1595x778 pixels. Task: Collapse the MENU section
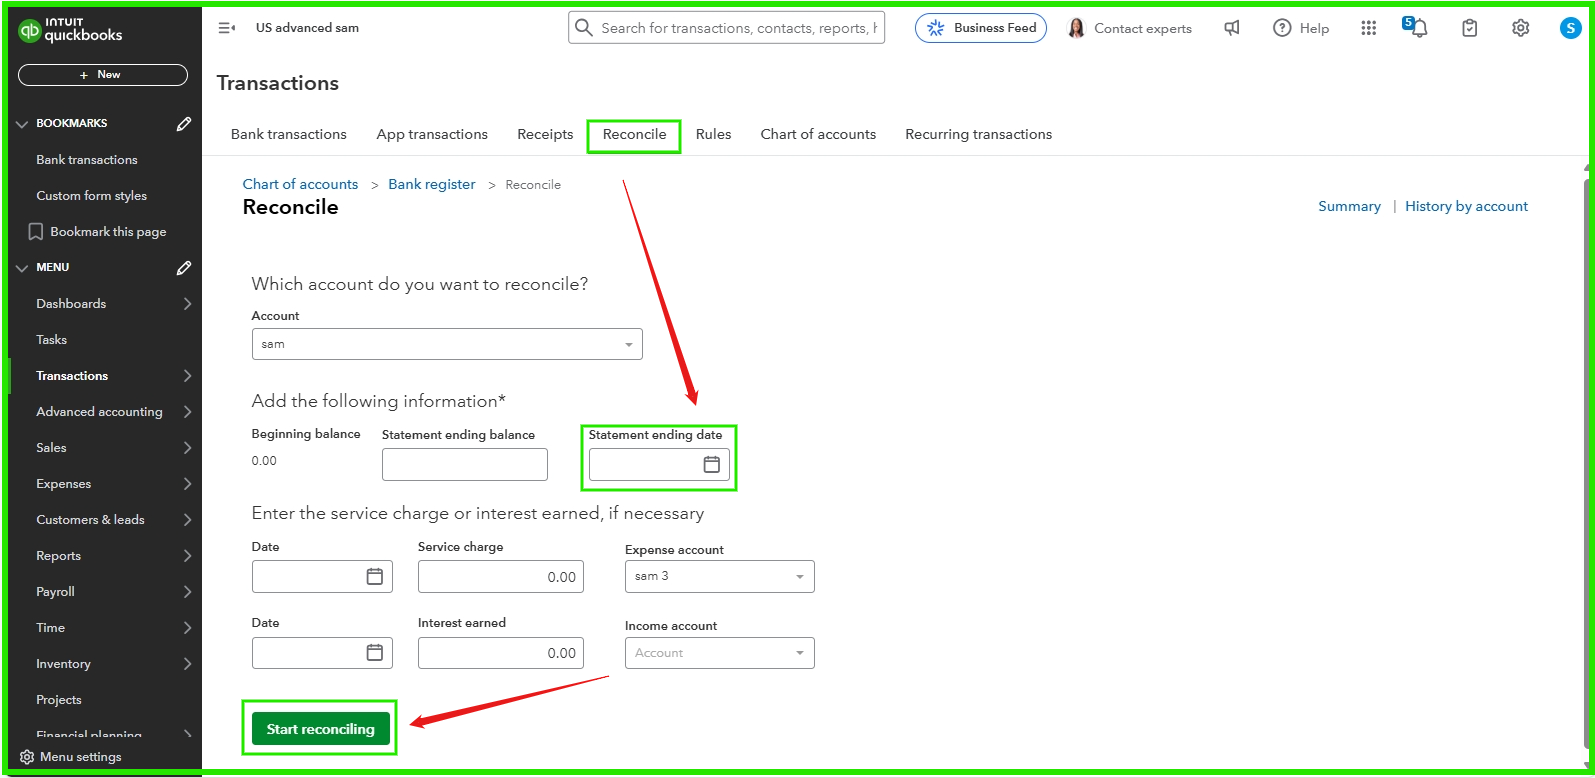click(x=22, y=268)
